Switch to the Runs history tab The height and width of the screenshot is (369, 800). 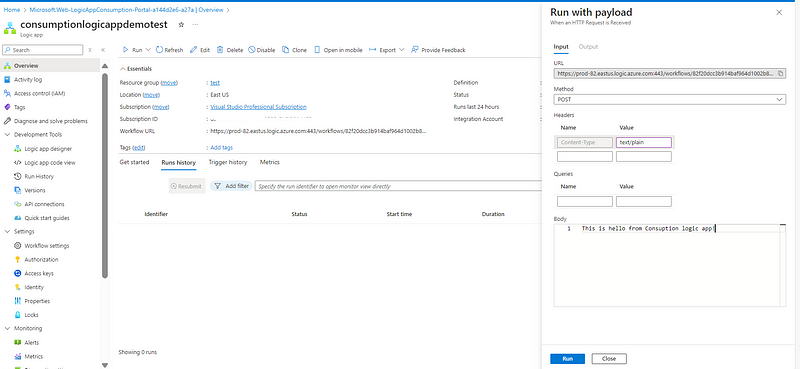(179, 162)
